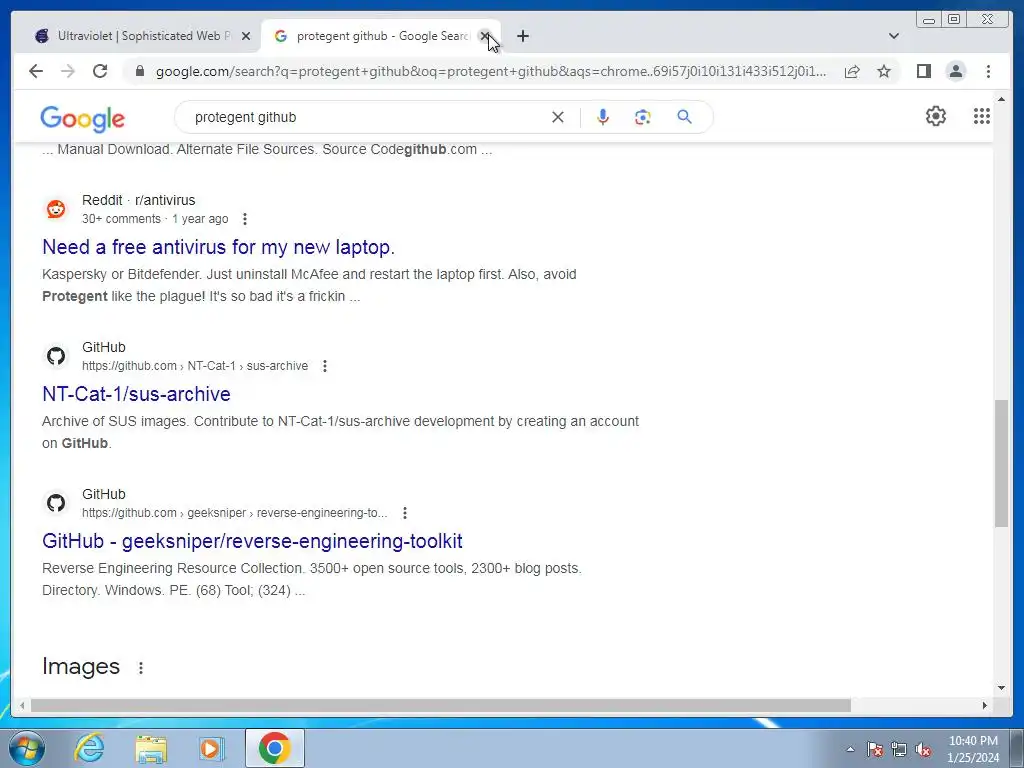Click the Reddit r/antivirus source label
This screenshot has width=1024, height=768.
pos(138,200)
